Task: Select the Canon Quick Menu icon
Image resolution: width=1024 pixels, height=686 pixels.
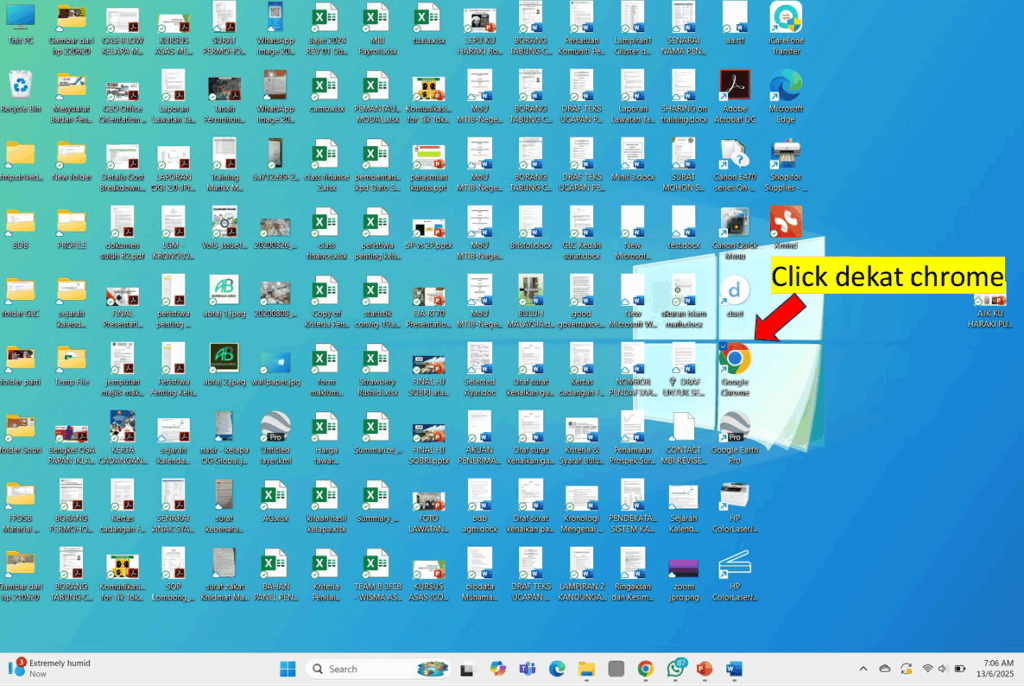Action: tap(735, 222)
